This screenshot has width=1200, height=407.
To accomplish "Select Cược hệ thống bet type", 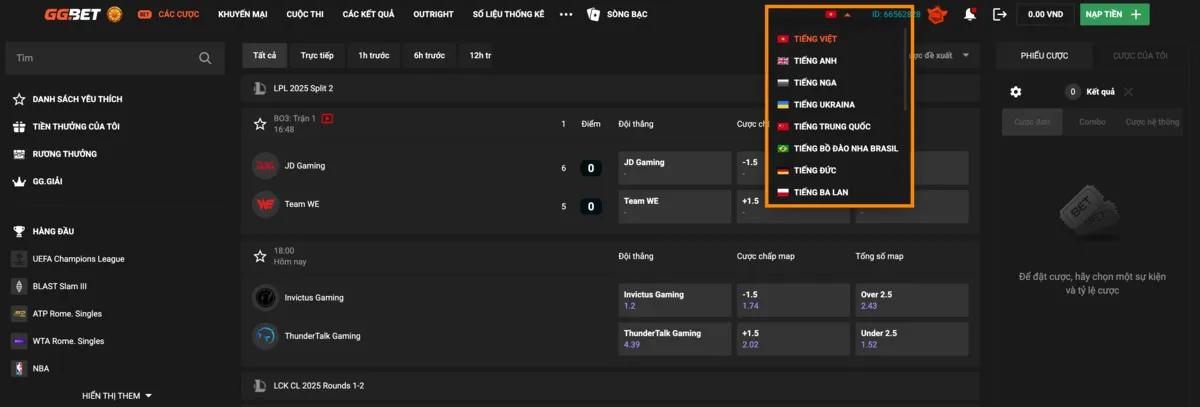I will 1152,121.
